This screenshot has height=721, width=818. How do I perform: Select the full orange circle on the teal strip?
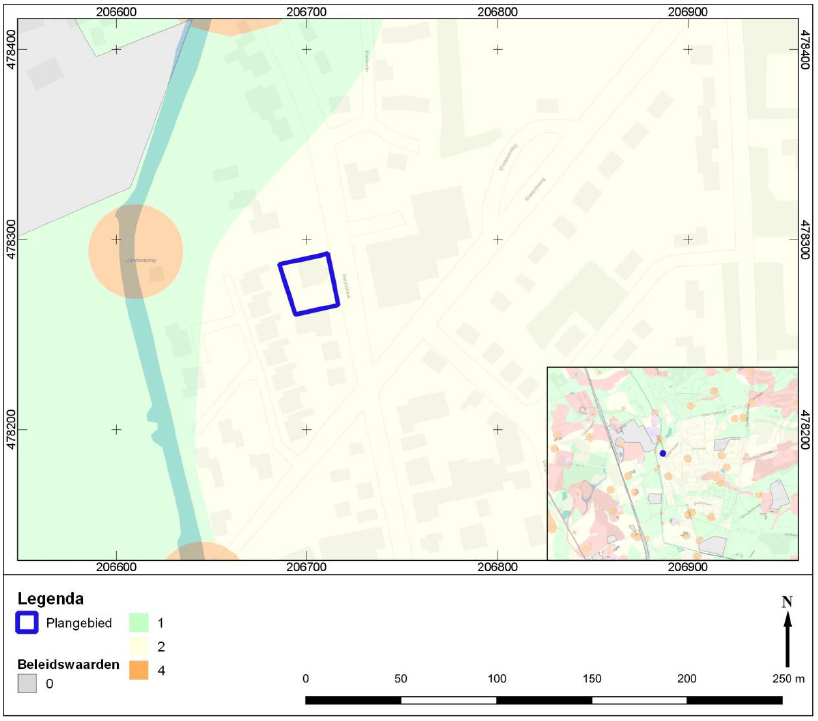[x=136, y=251]
